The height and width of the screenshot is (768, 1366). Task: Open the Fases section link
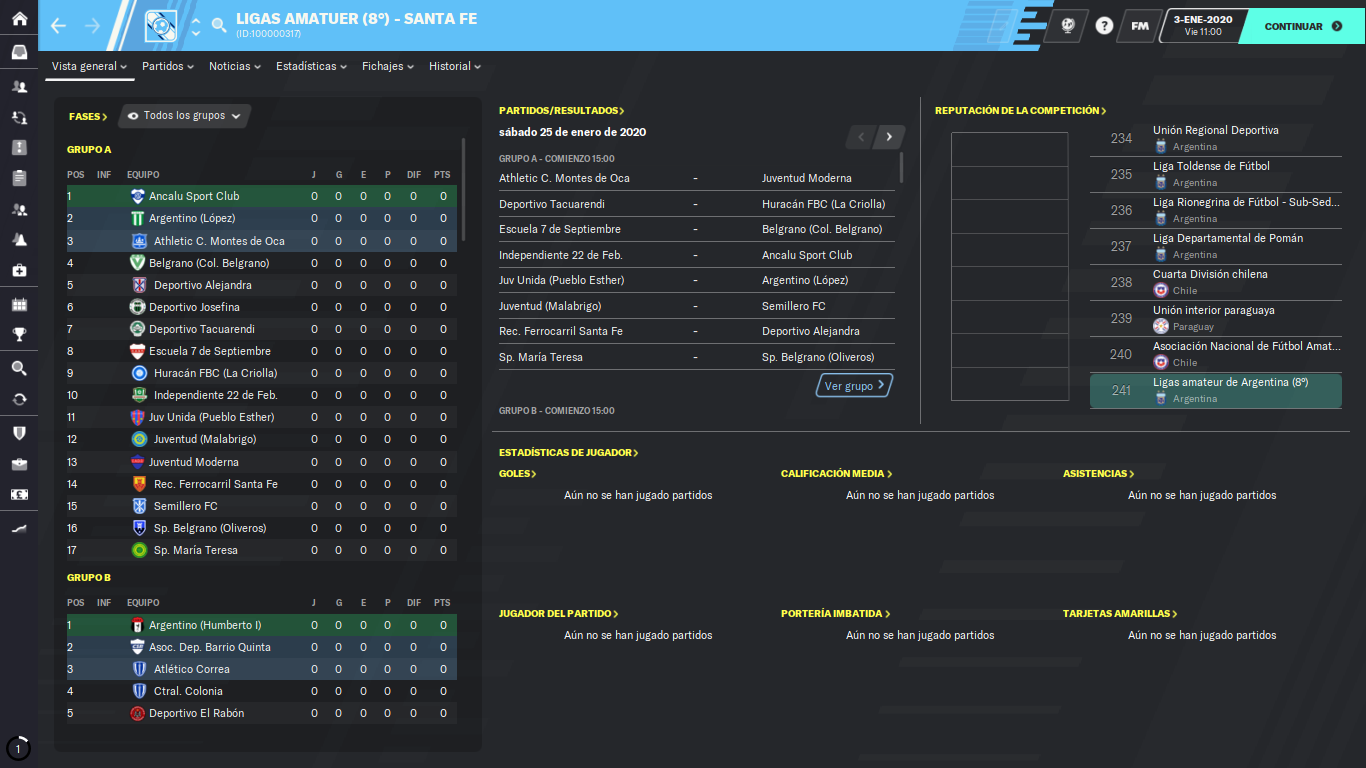tap(88, 116)
